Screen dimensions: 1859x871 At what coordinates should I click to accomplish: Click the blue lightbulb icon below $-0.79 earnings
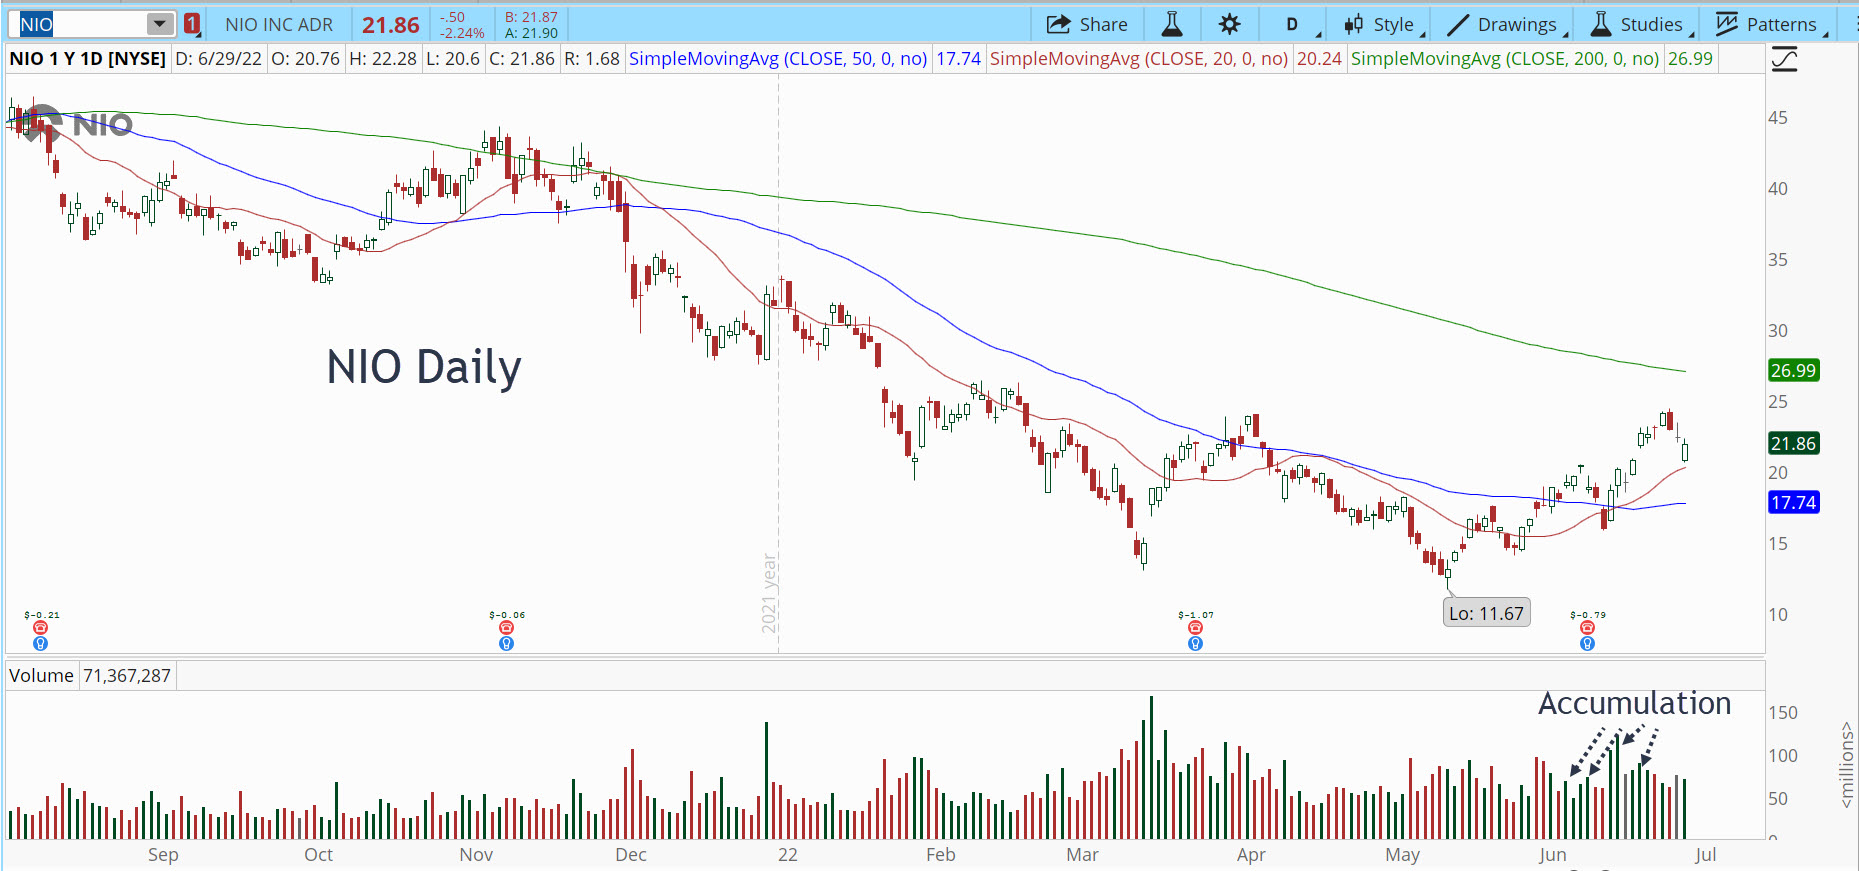coord(1587,644)
